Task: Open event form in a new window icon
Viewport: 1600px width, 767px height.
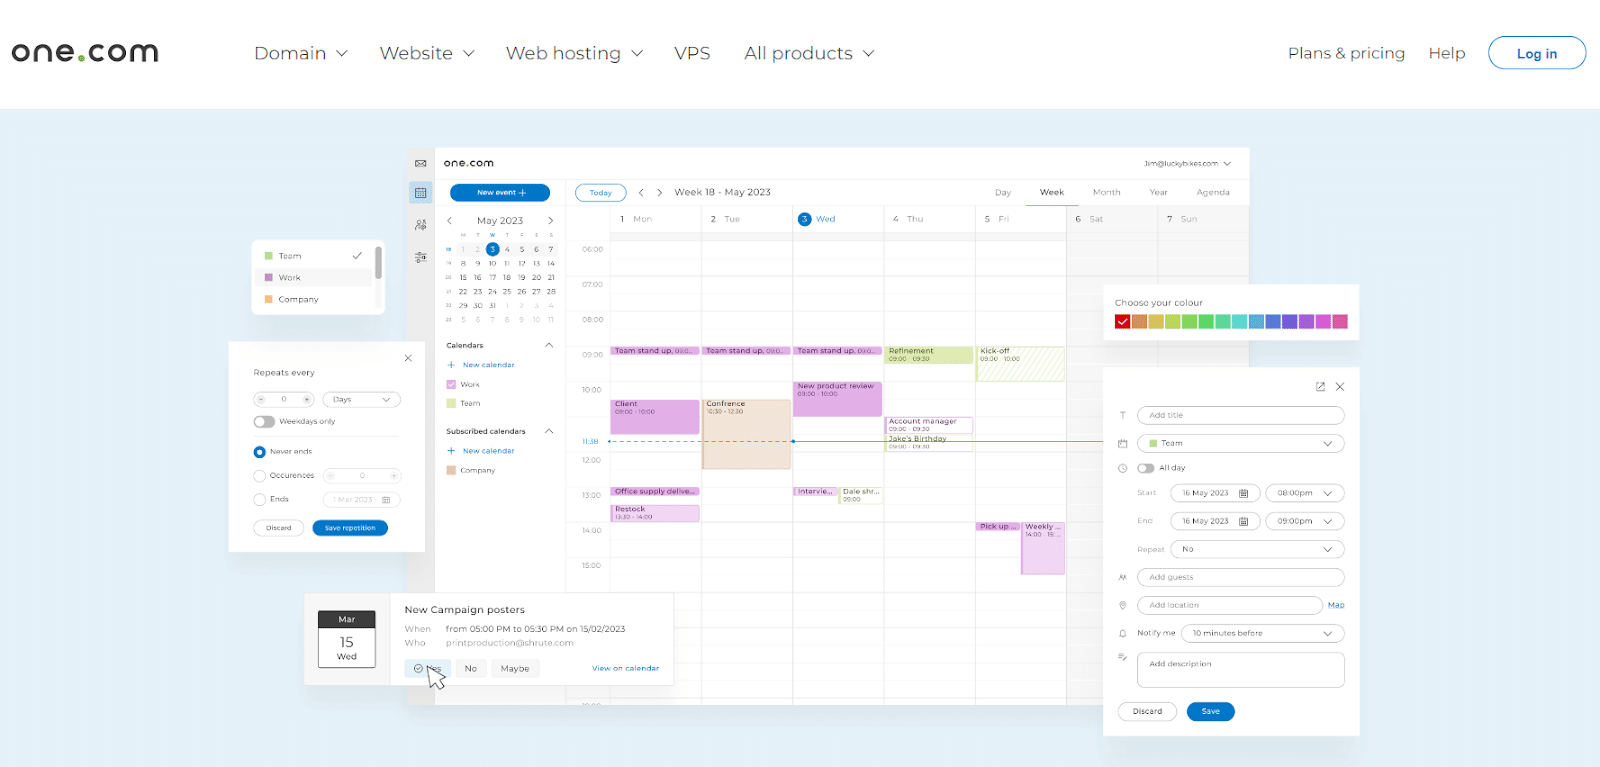Action: coord(1320,387)
